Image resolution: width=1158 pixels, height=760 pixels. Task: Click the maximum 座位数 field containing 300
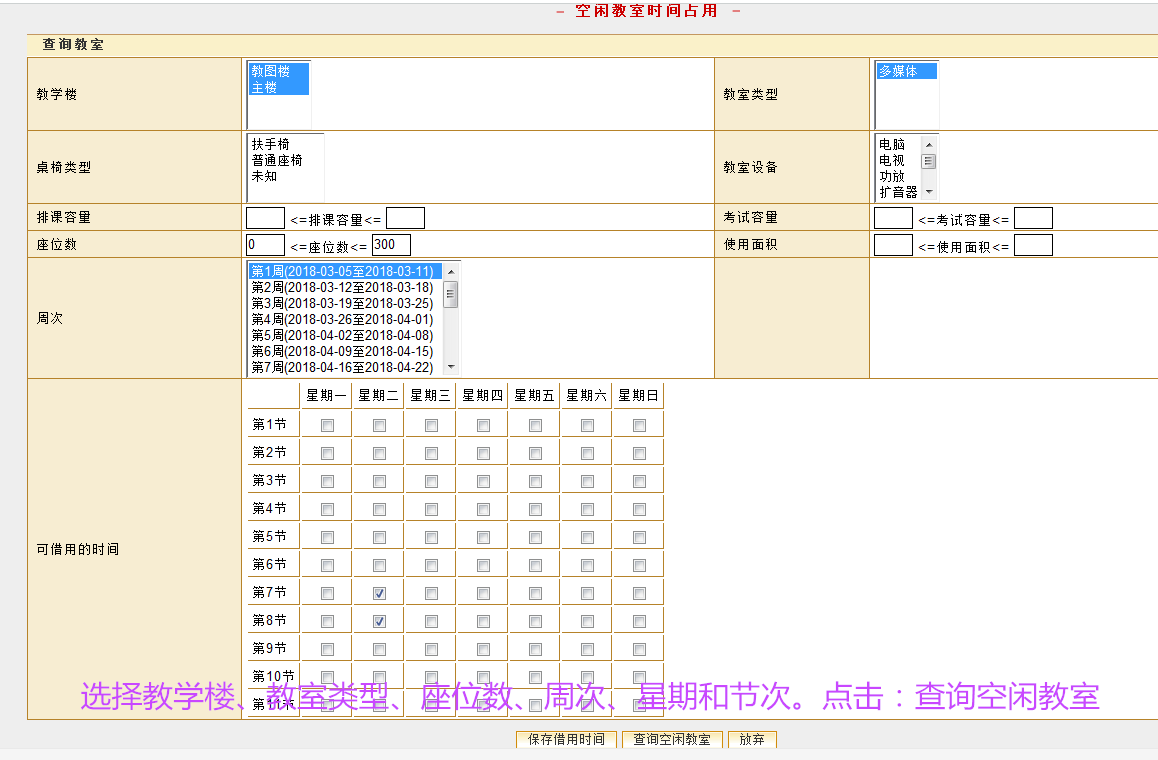pyautogui.click(x=391, y=245)
